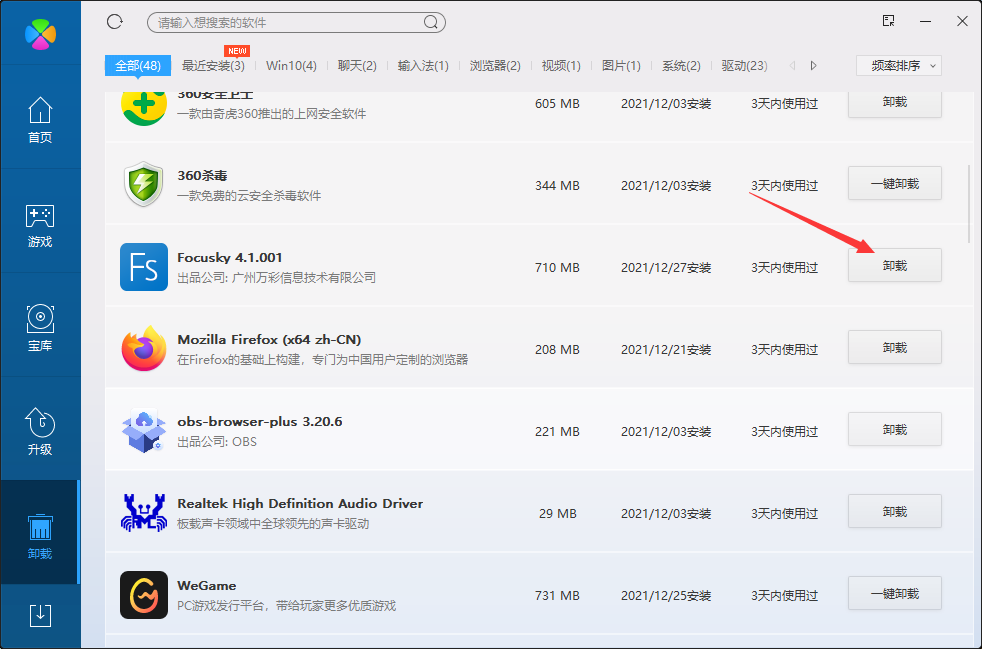Click the Mozilla Firefox application icon
Screen dimensions: 982x649
pyautogui.click(x=144, y=349)
